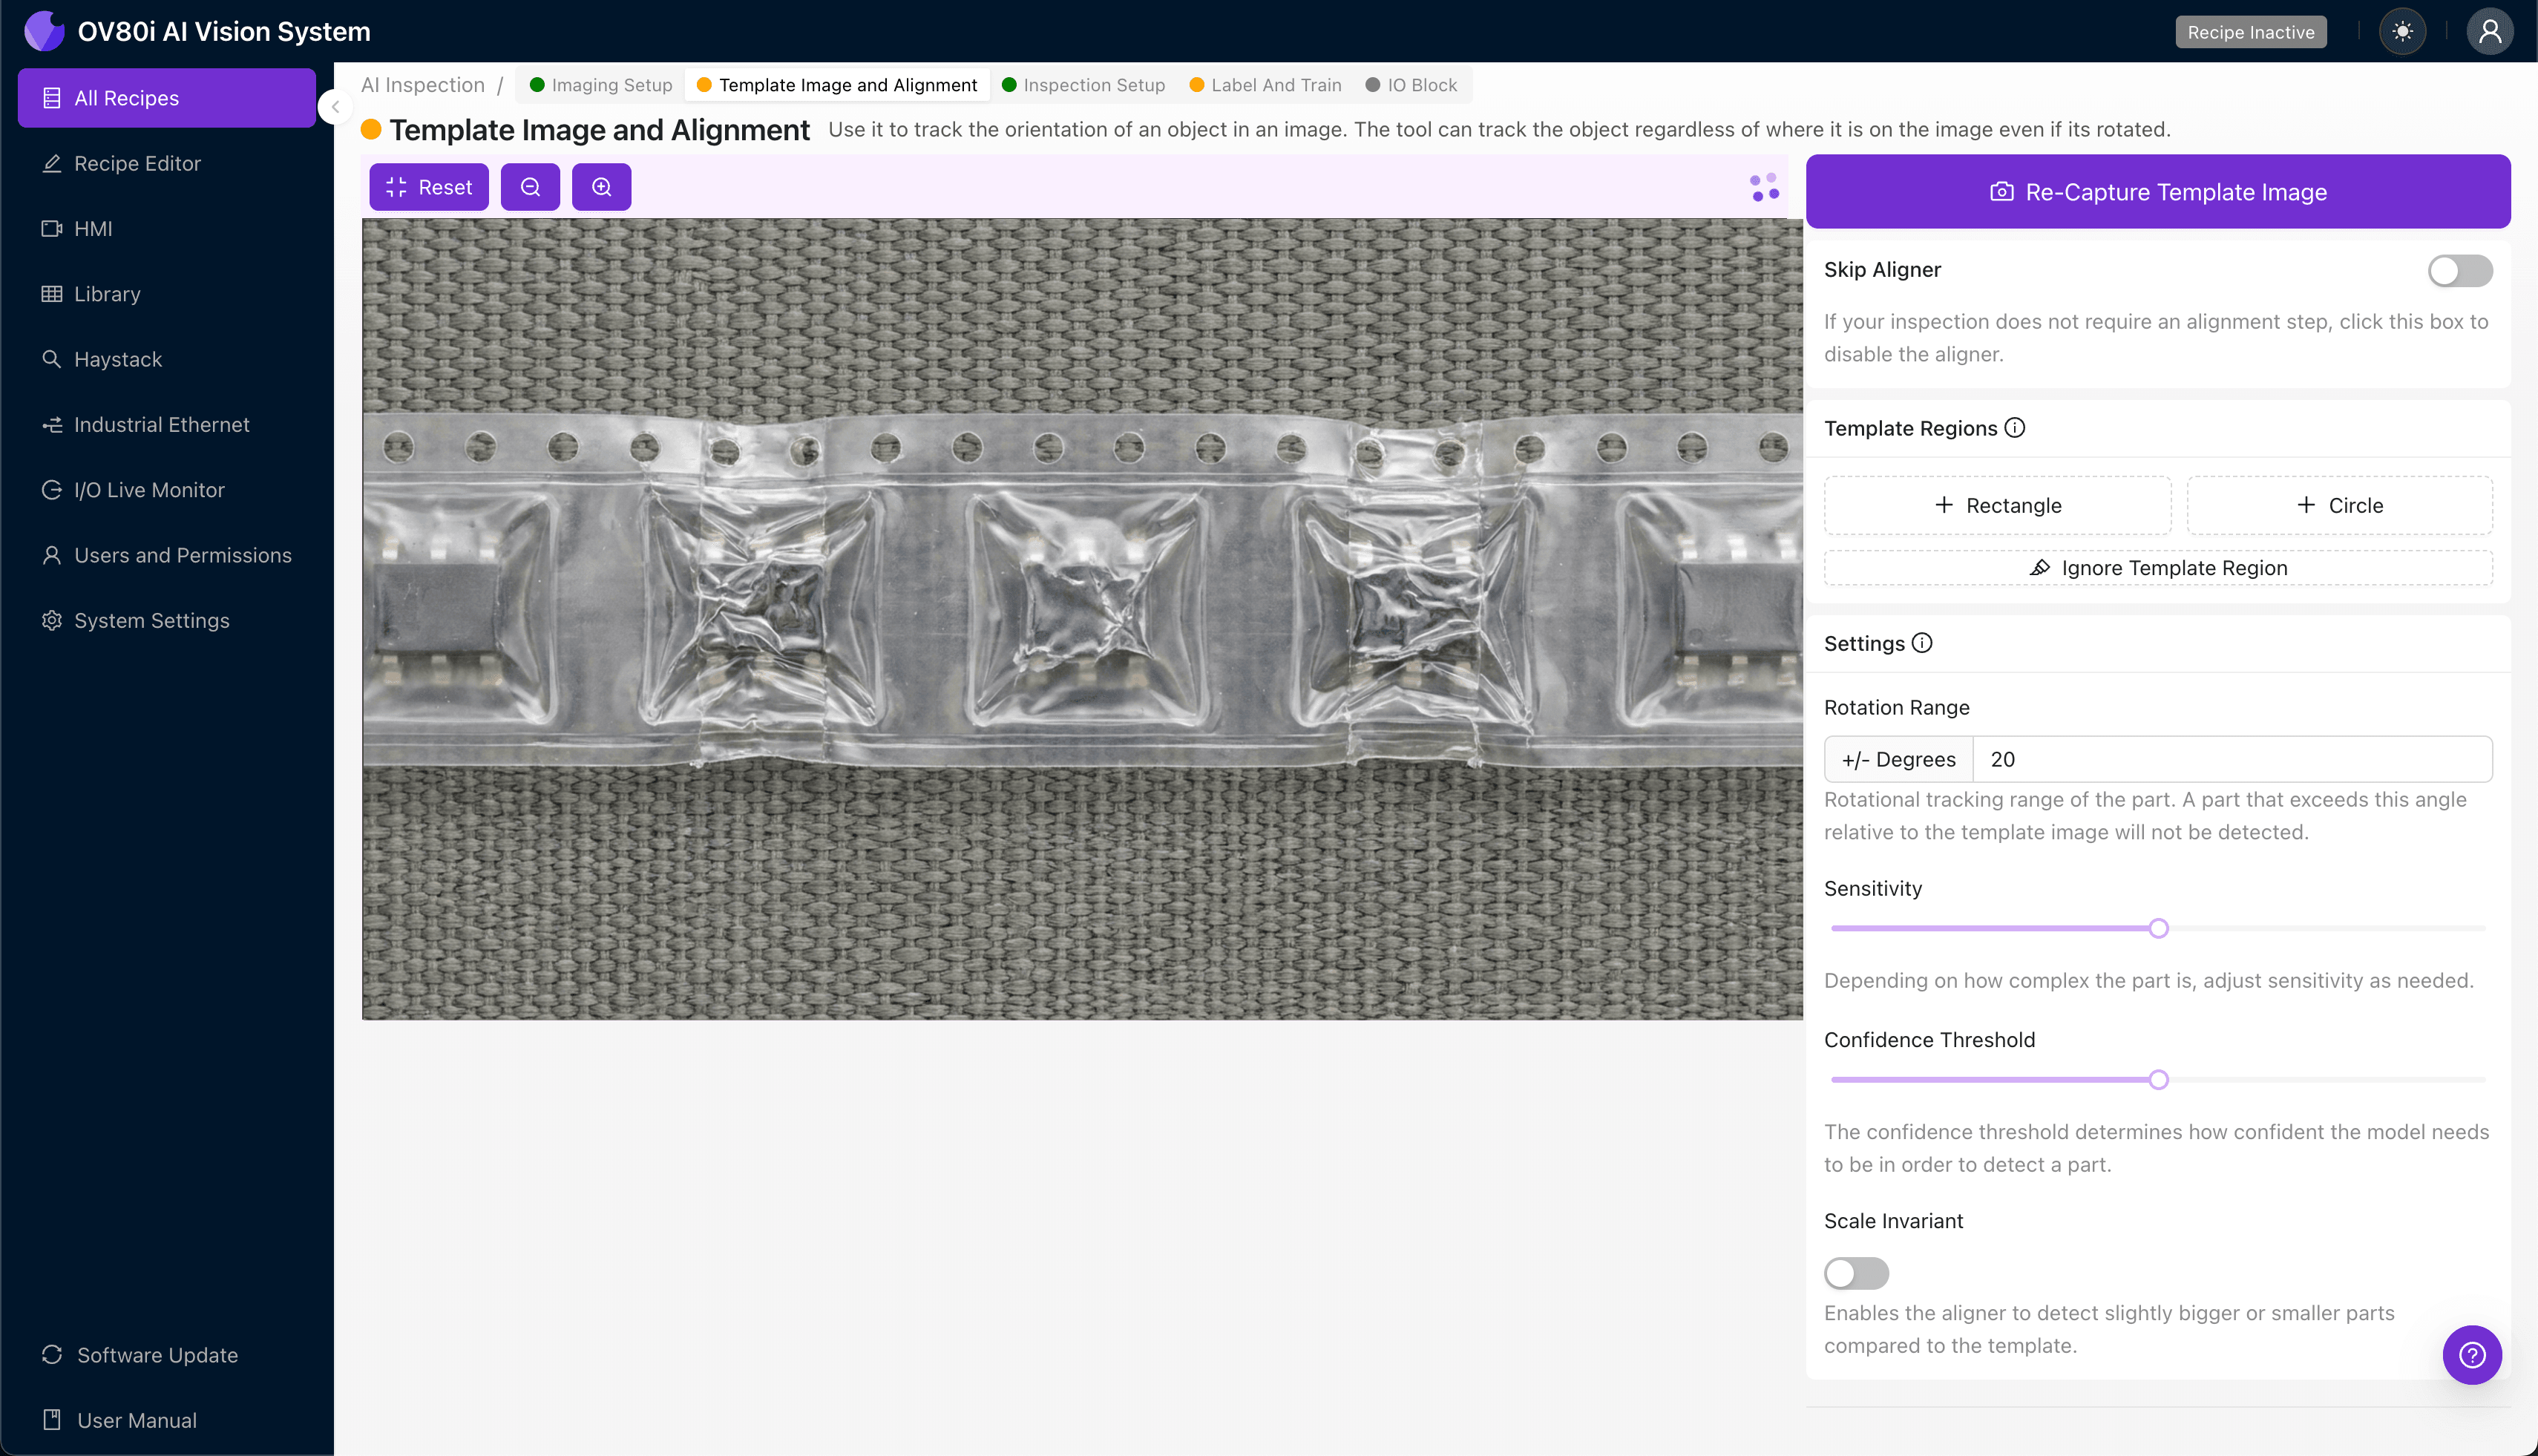Viewport: 2538px width, 1456px height.
Task: Select Ignore Template Region tool
Action: (2158, 568)
